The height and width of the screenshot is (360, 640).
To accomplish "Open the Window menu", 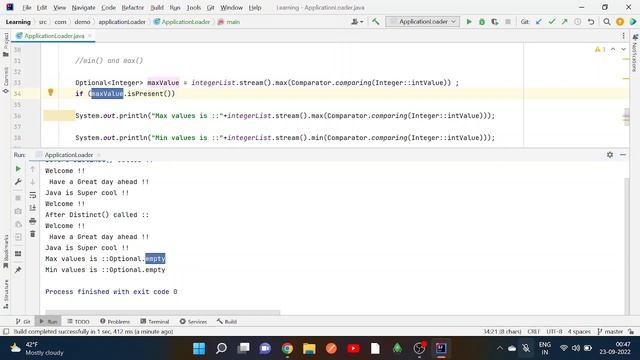I will tap(231, 7).
